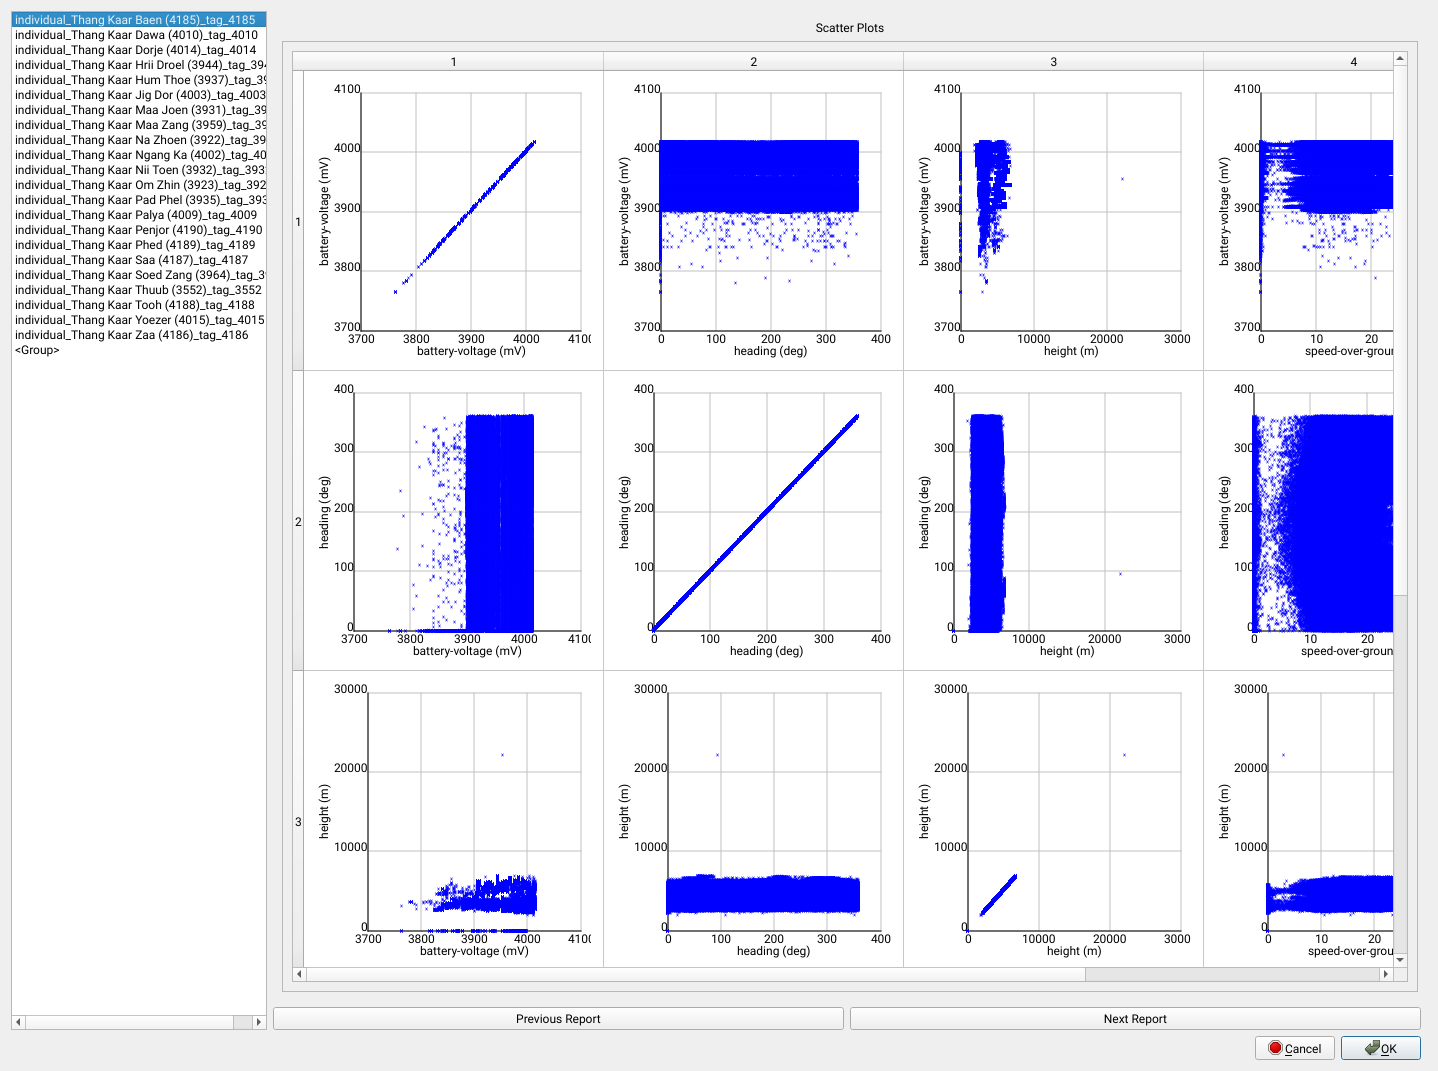This screenshot has height=1071, width=1438.
Task: Select row header 3 of scatter grid
Action: (x=298, y=821)
